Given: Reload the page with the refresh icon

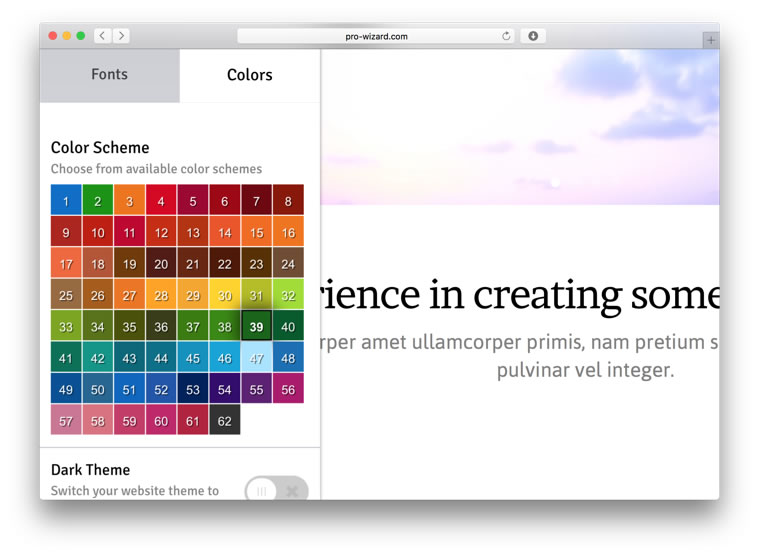Looking at the screenshot, I should (506, 36).
